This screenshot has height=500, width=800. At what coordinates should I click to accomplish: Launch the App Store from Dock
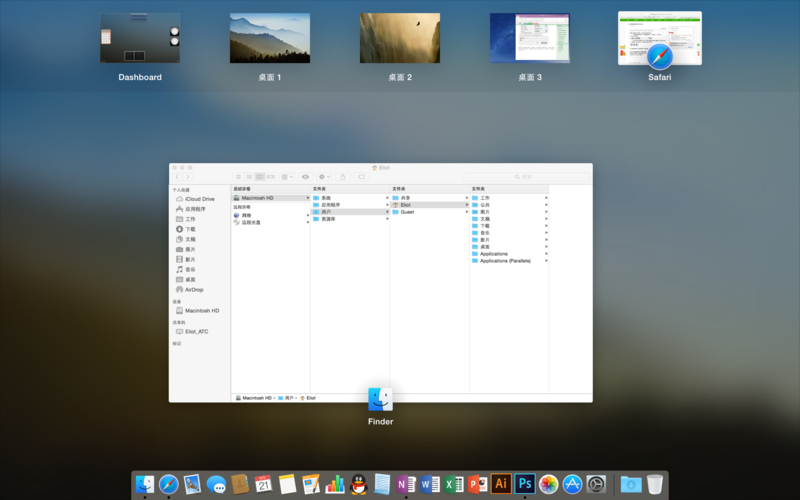pyautogui.click(x=572, y=484)
